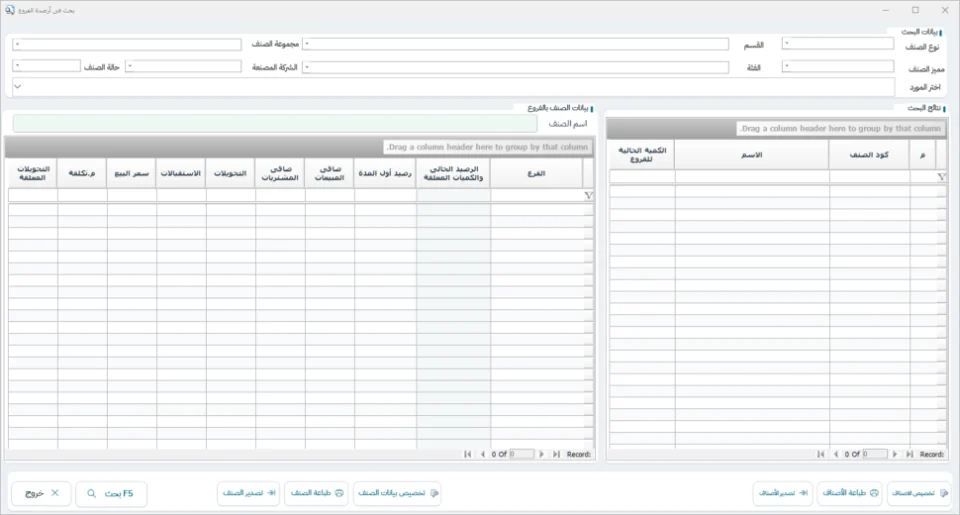The width and height of the screenshot is (960, 515).
Task: Click the app icon in the title bar
Action: (x=10, y=10)
